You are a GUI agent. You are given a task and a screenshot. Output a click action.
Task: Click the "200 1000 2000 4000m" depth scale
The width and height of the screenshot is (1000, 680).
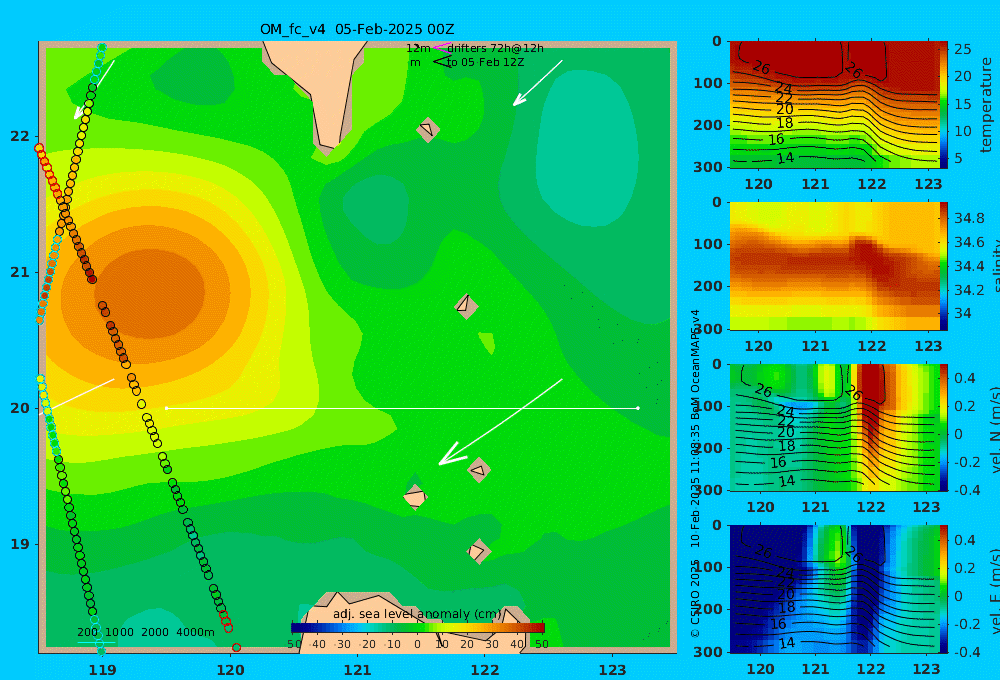pyautogui.click(x=145, y=632)
